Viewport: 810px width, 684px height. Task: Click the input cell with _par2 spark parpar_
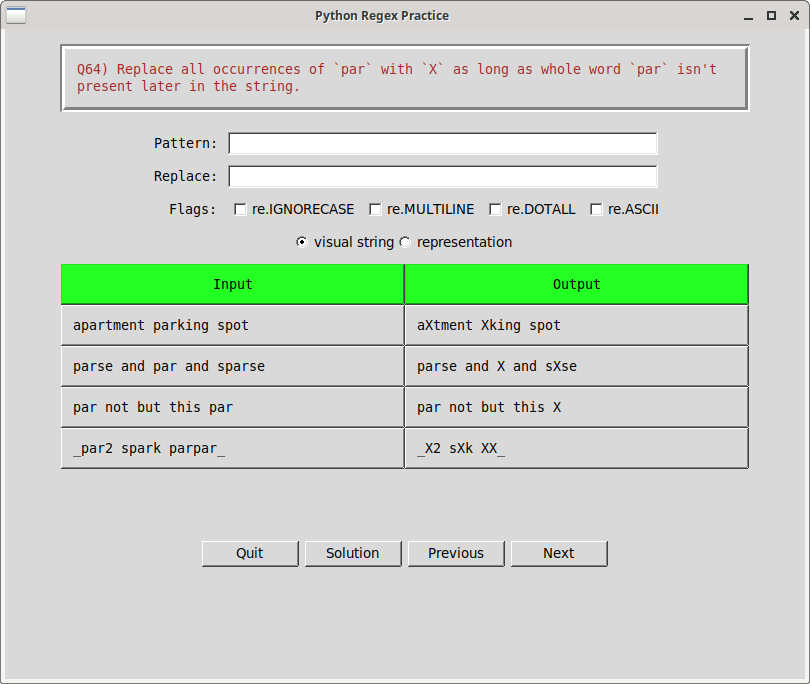232,448
